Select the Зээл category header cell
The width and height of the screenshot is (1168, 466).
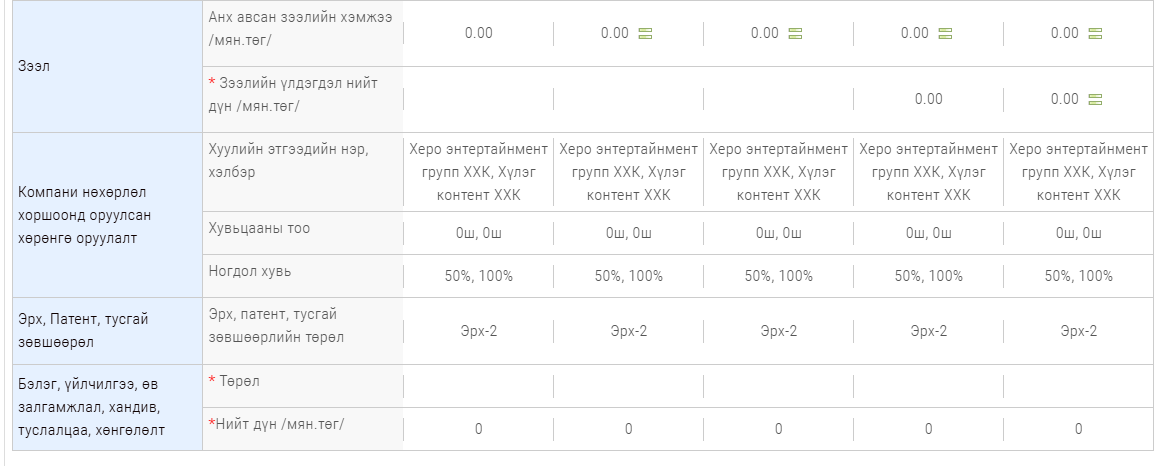point(108,66)
